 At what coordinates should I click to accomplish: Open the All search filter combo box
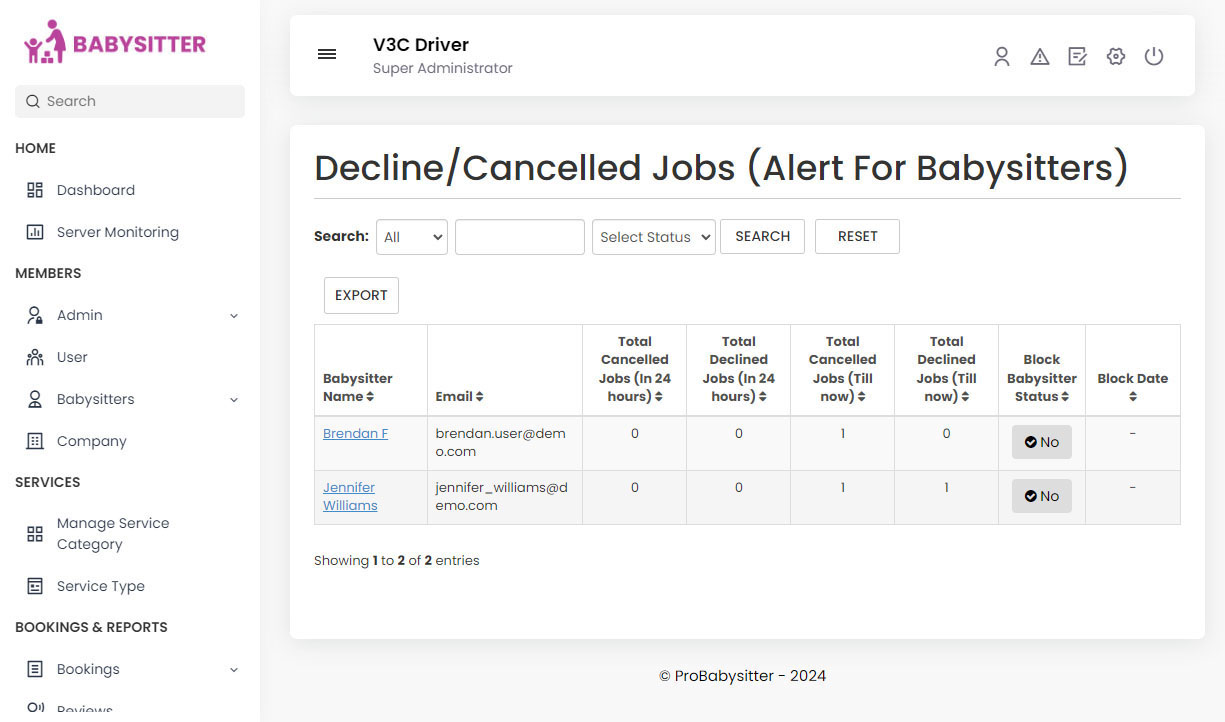pos(411,236)
